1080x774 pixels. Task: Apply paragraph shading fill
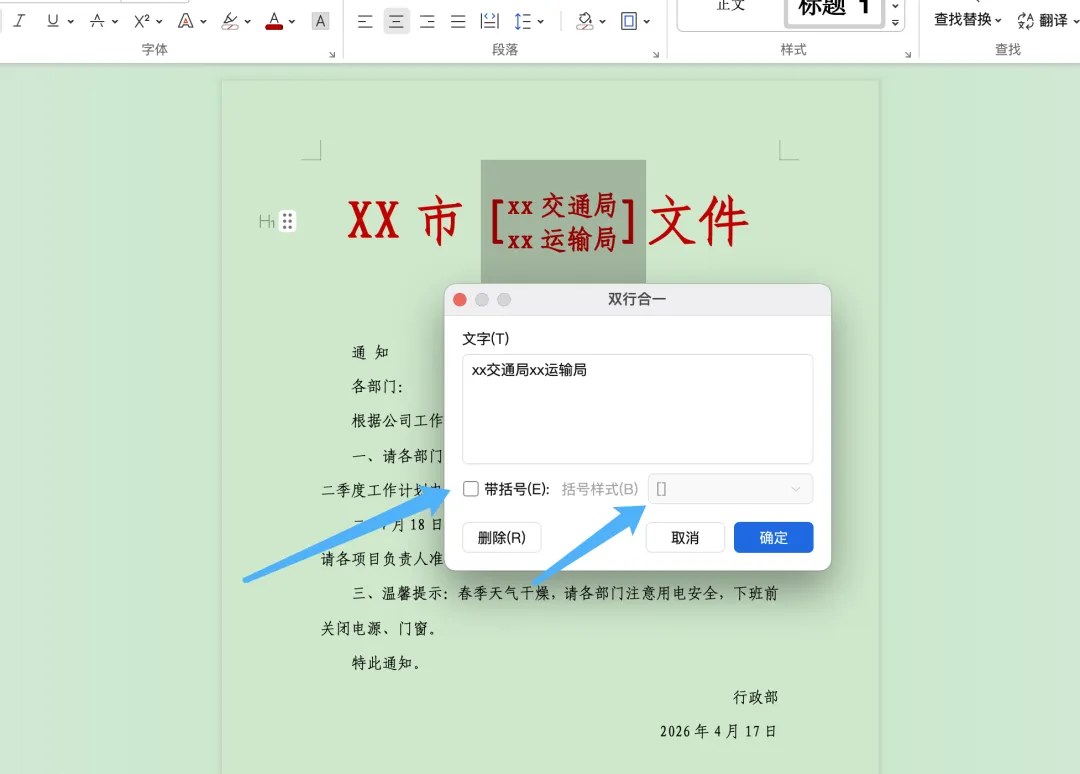[585, 21]
